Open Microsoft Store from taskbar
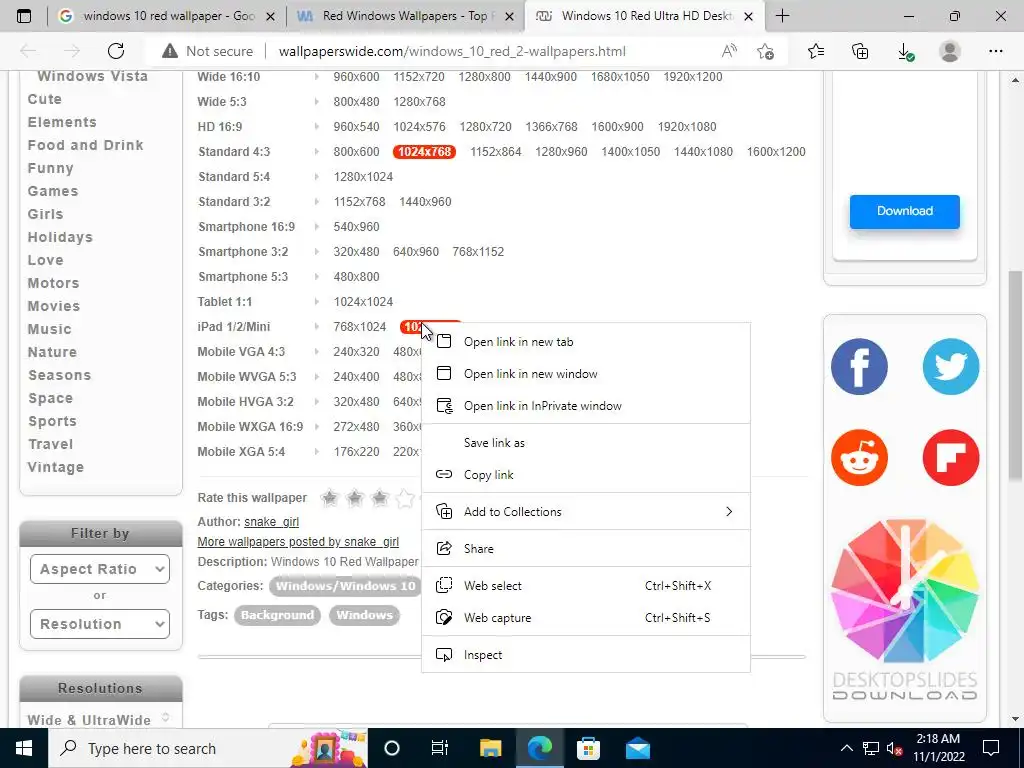 tap(588, 748)
